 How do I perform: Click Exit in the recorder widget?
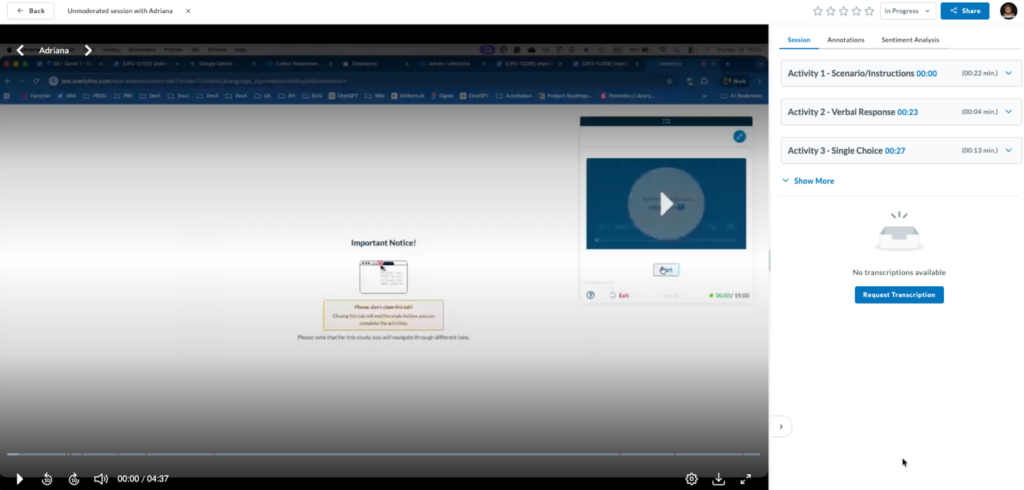pos(619,295)
